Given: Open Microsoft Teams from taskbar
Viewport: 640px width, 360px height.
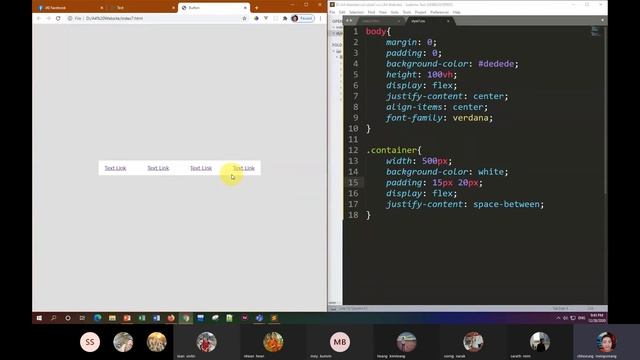Looking at the screenshot, I should pos(259,318).
